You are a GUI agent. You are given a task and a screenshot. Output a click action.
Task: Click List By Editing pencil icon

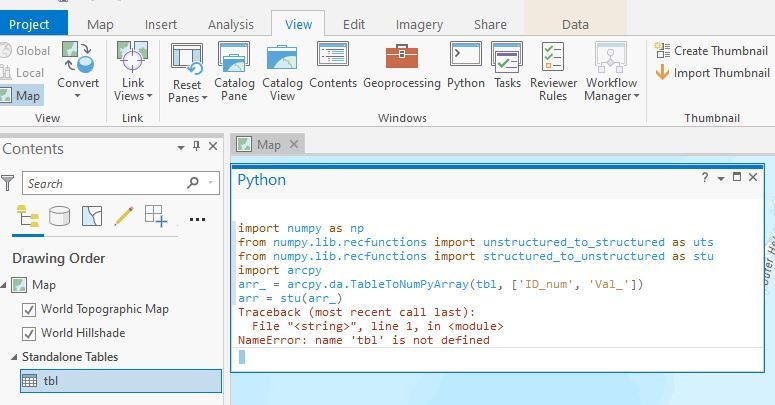click(123, 215)
